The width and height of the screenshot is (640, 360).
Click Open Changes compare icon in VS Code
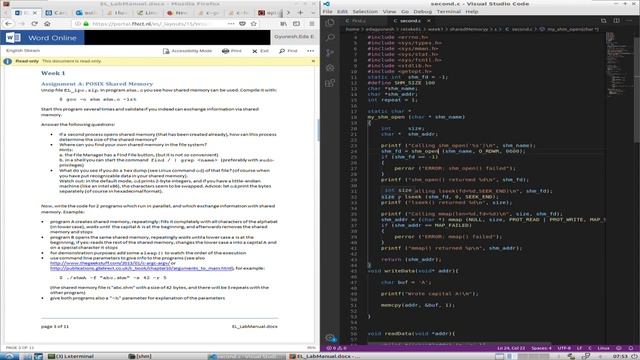pos(603,20)
